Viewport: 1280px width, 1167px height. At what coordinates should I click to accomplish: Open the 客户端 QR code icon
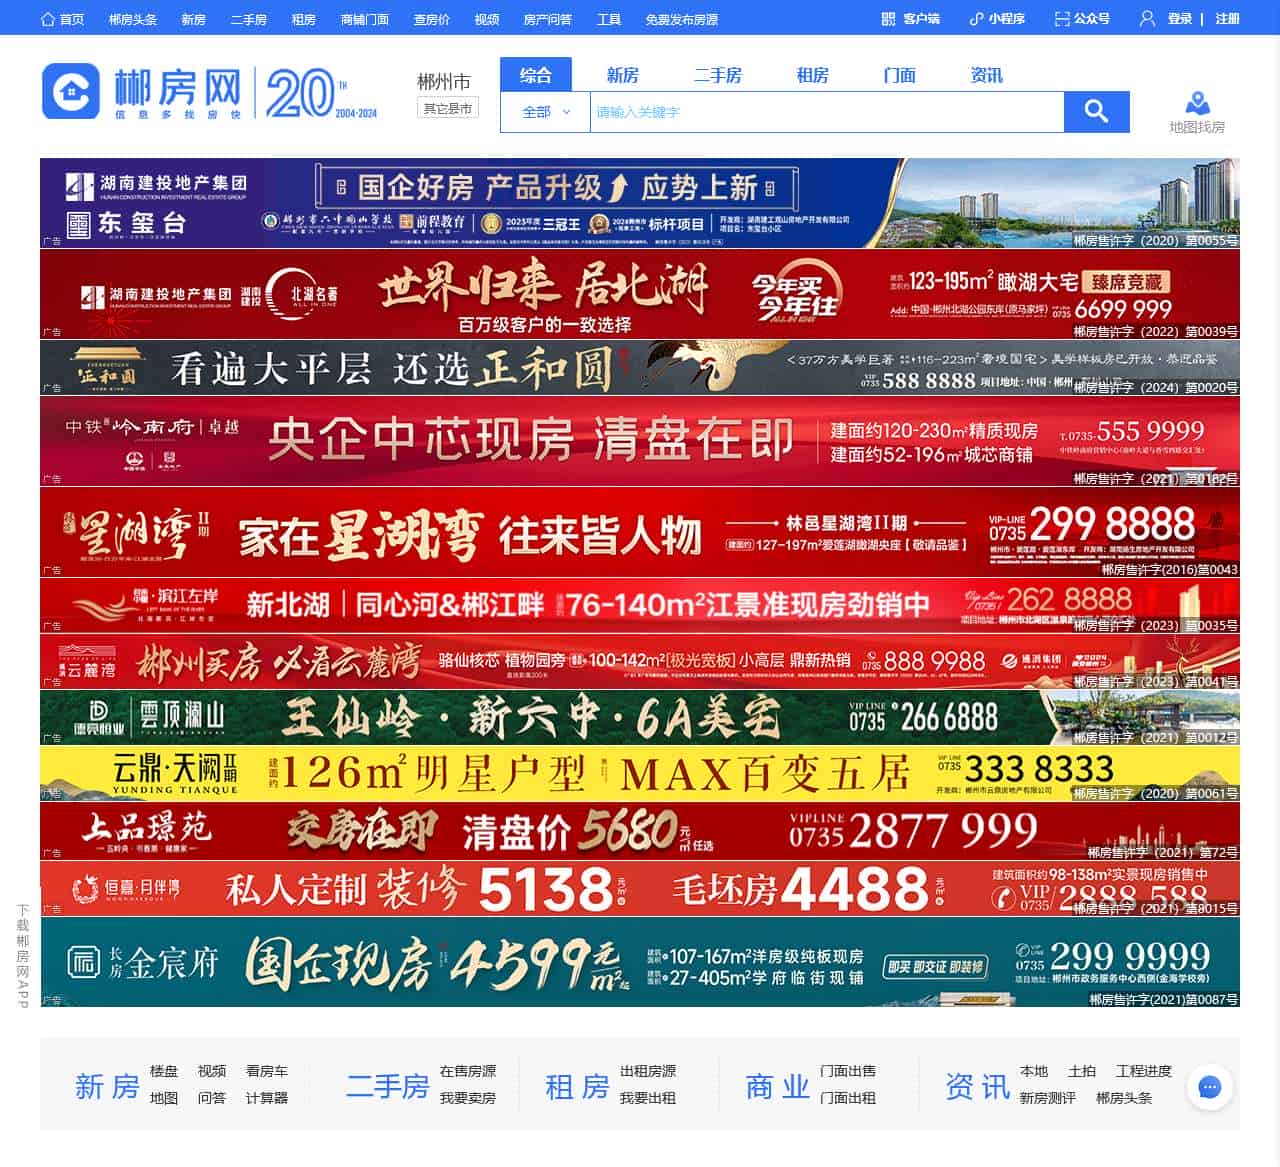pos(890,18)
